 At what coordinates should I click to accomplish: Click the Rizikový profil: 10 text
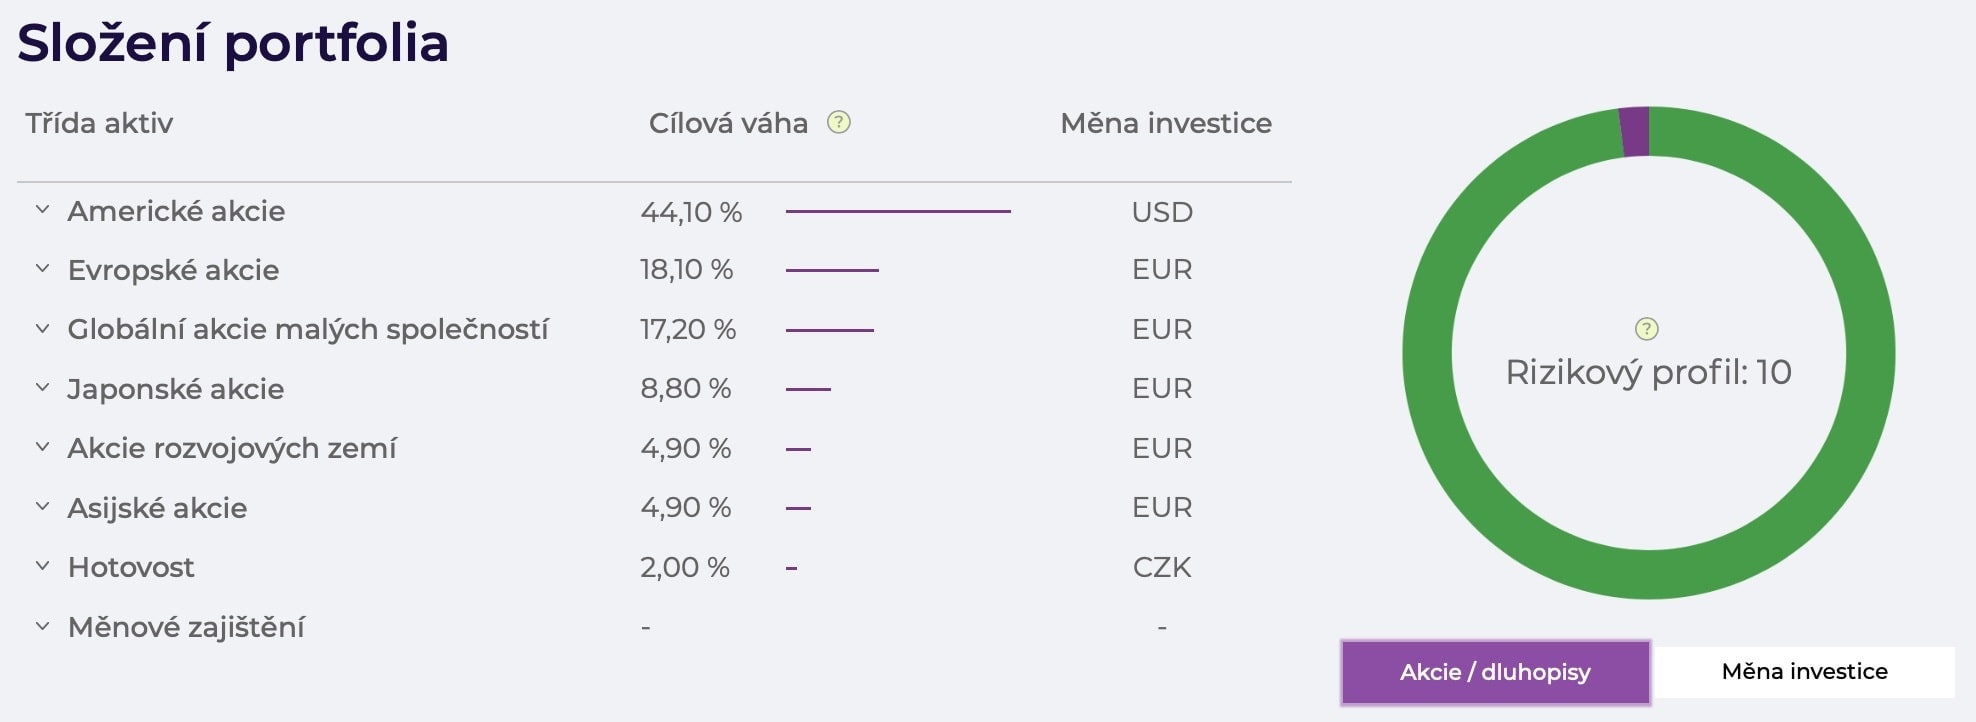tap(1648, 372)
